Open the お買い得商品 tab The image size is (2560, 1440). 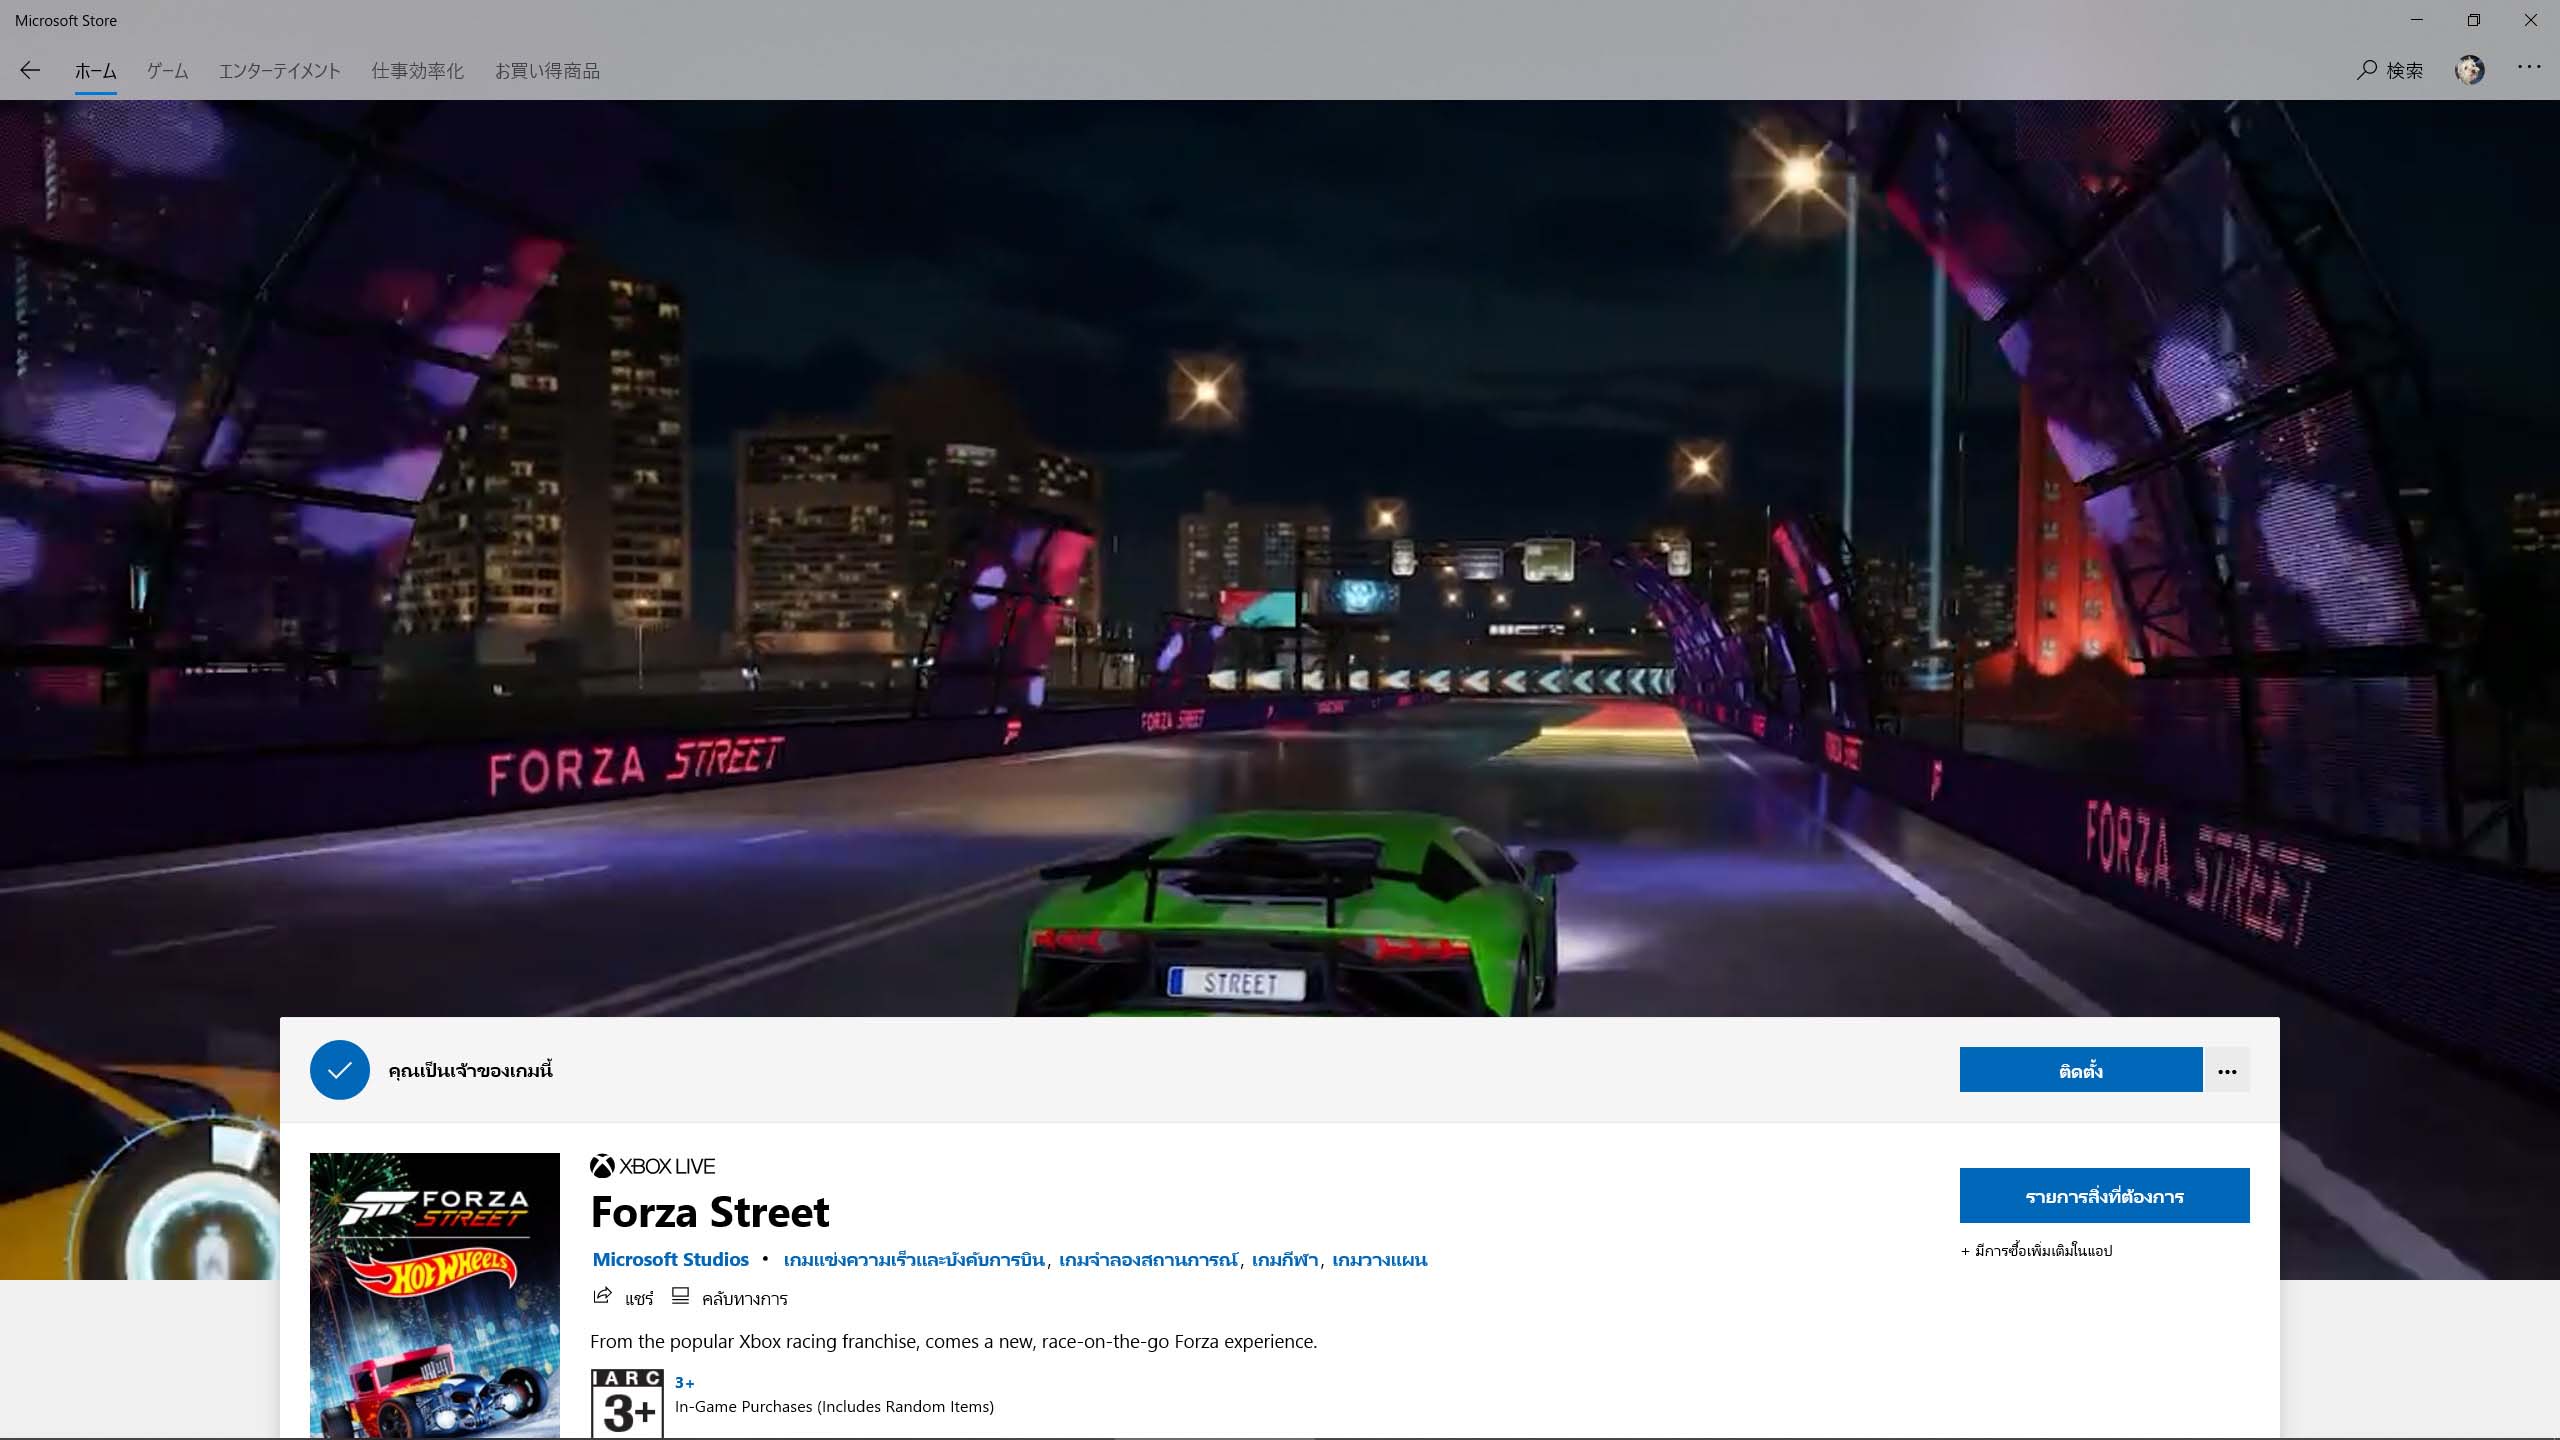tap(548, 71)
